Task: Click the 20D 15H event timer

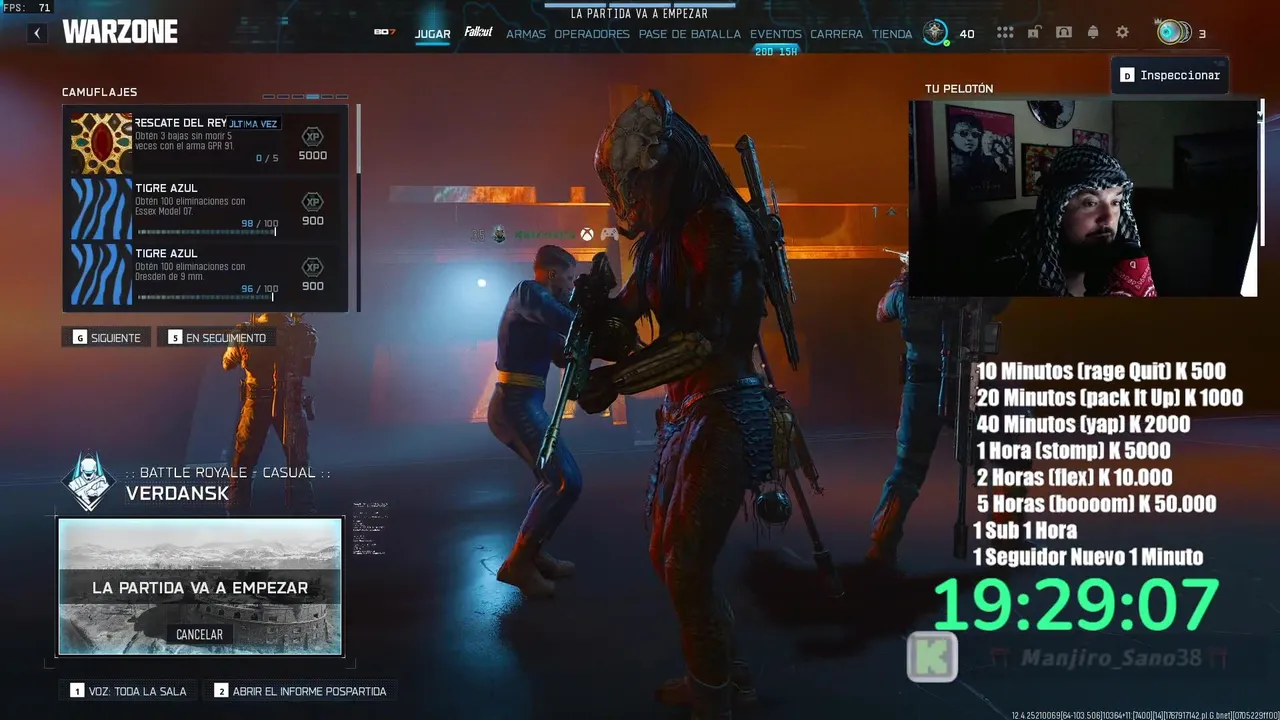Action: [x=776, y=51]
